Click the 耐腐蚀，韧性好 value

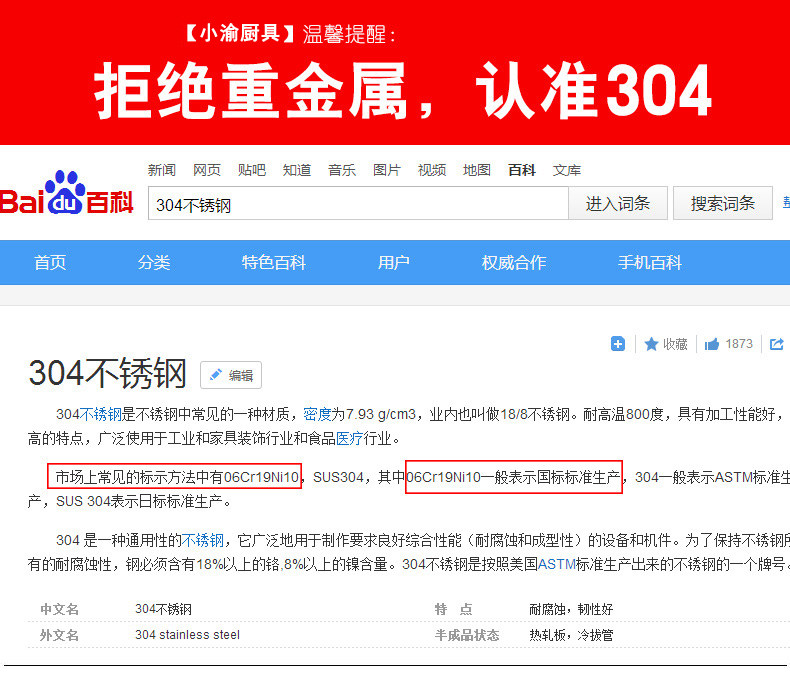tap(571, 609)
